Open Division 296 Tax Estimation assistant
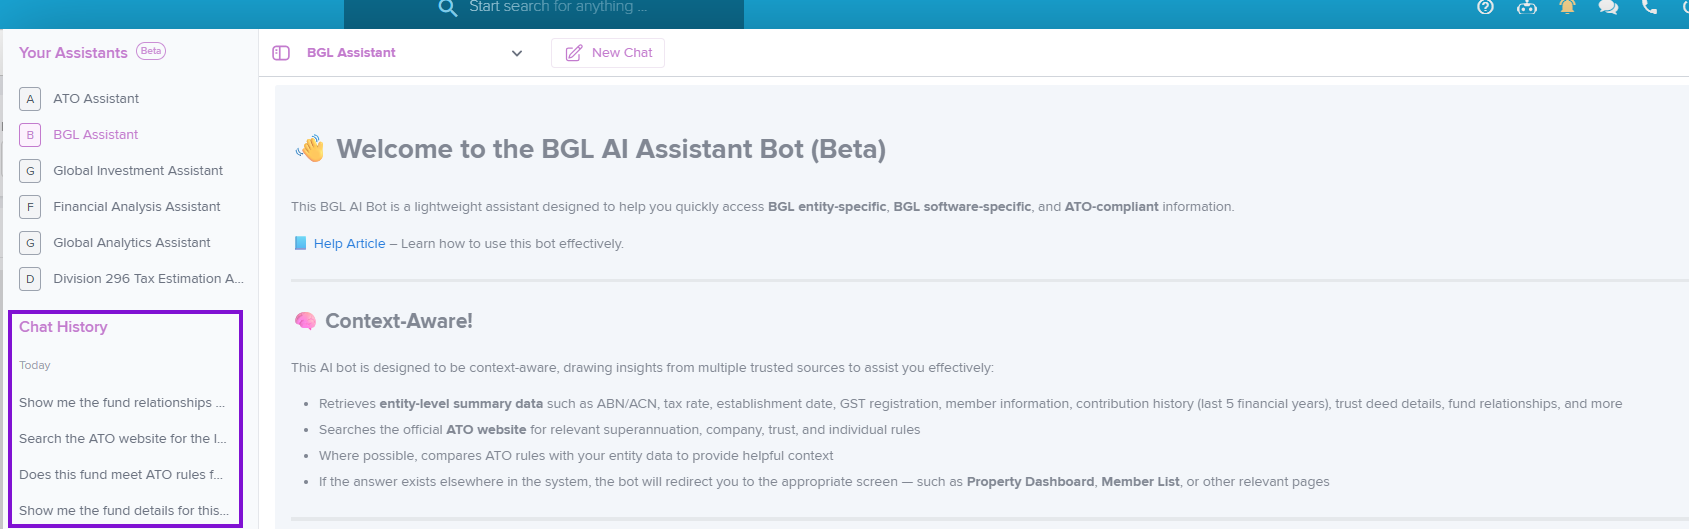The height and width of the screenshot is (529, 1689). pos(130,278)
